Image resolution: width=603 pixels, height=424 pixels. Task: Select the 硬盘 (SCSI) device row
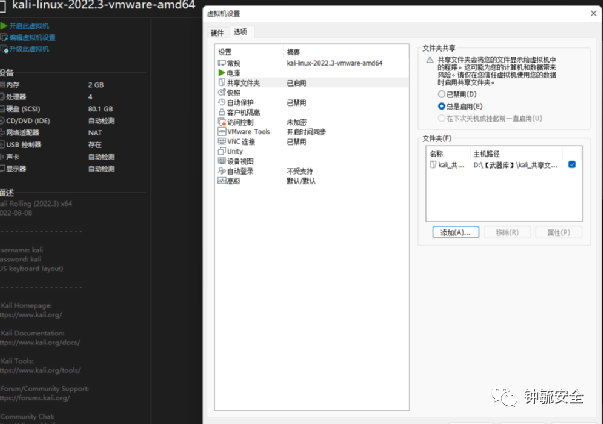(58, 109)
